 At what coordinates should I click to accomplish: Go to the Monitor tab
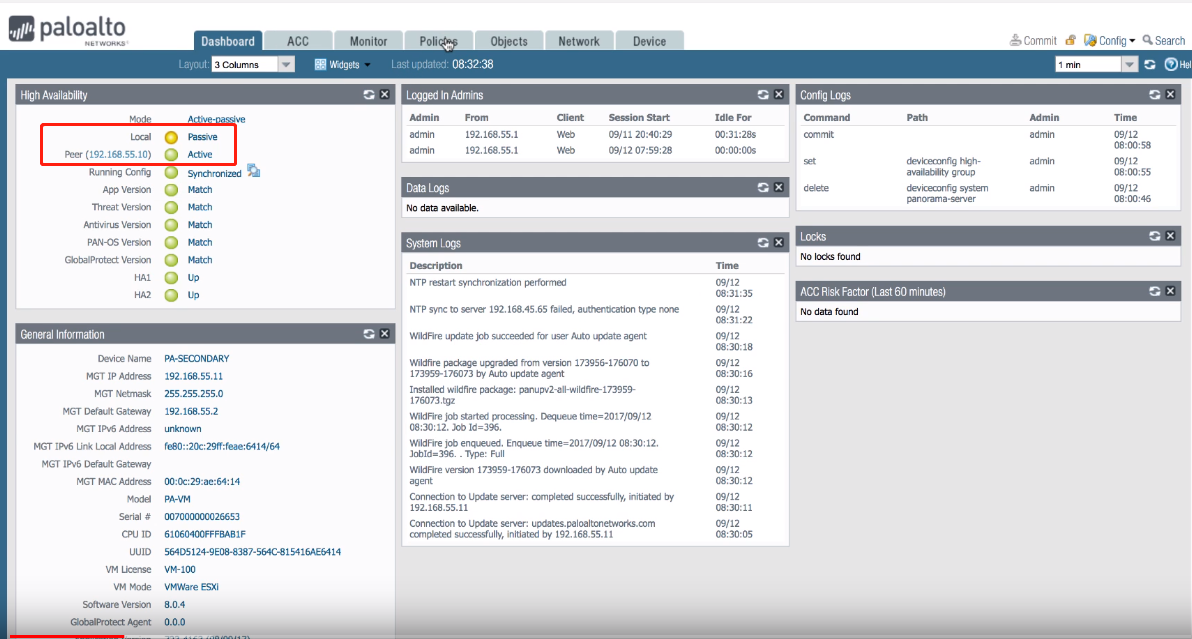pos(368,41)
